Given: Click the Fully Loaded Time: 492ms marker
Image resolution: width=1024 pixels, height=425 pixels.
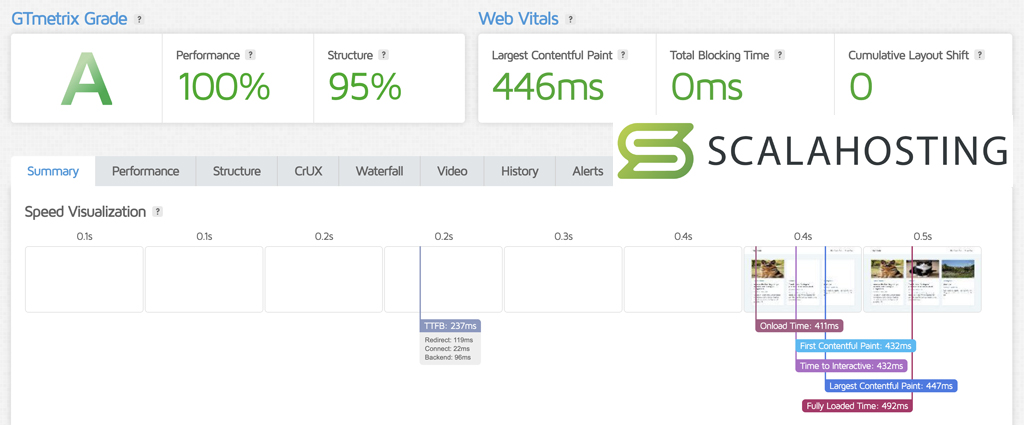Looking at the screenshot, I should (x=857, y=406).
